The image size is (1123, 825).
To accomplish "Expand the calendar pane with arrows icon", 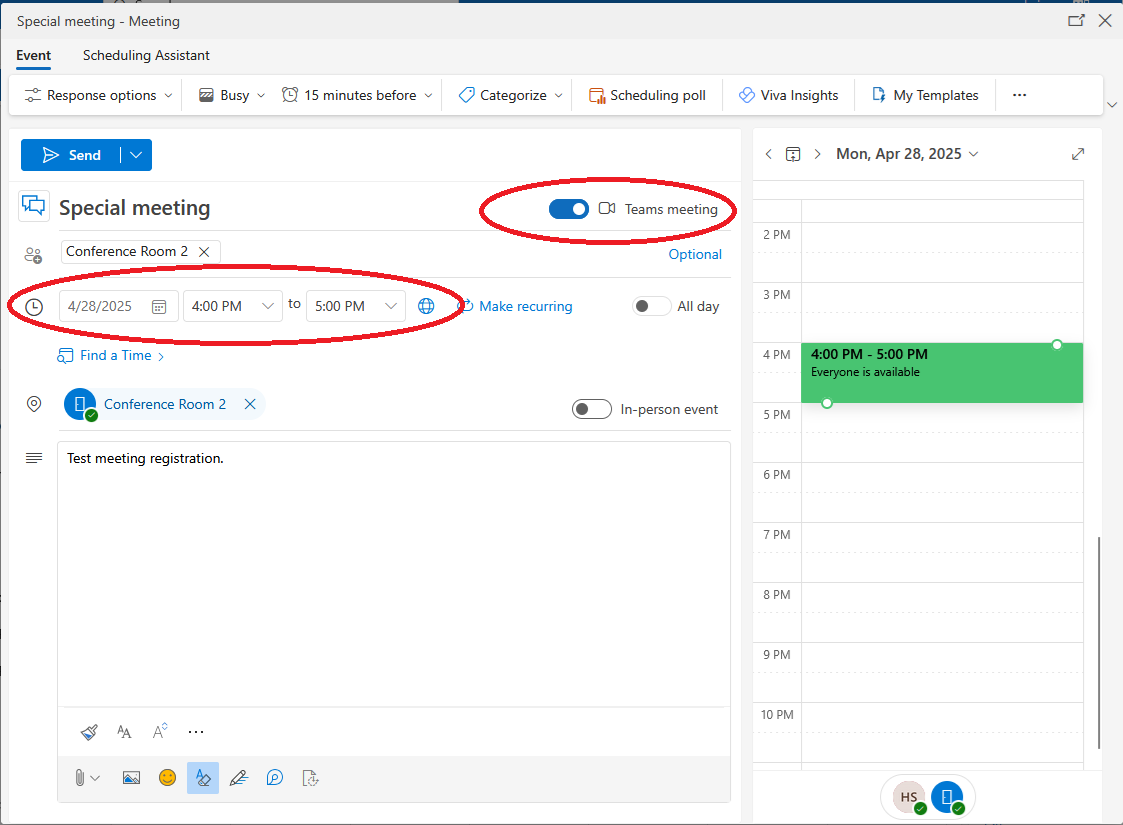I will coord(1078,154).
